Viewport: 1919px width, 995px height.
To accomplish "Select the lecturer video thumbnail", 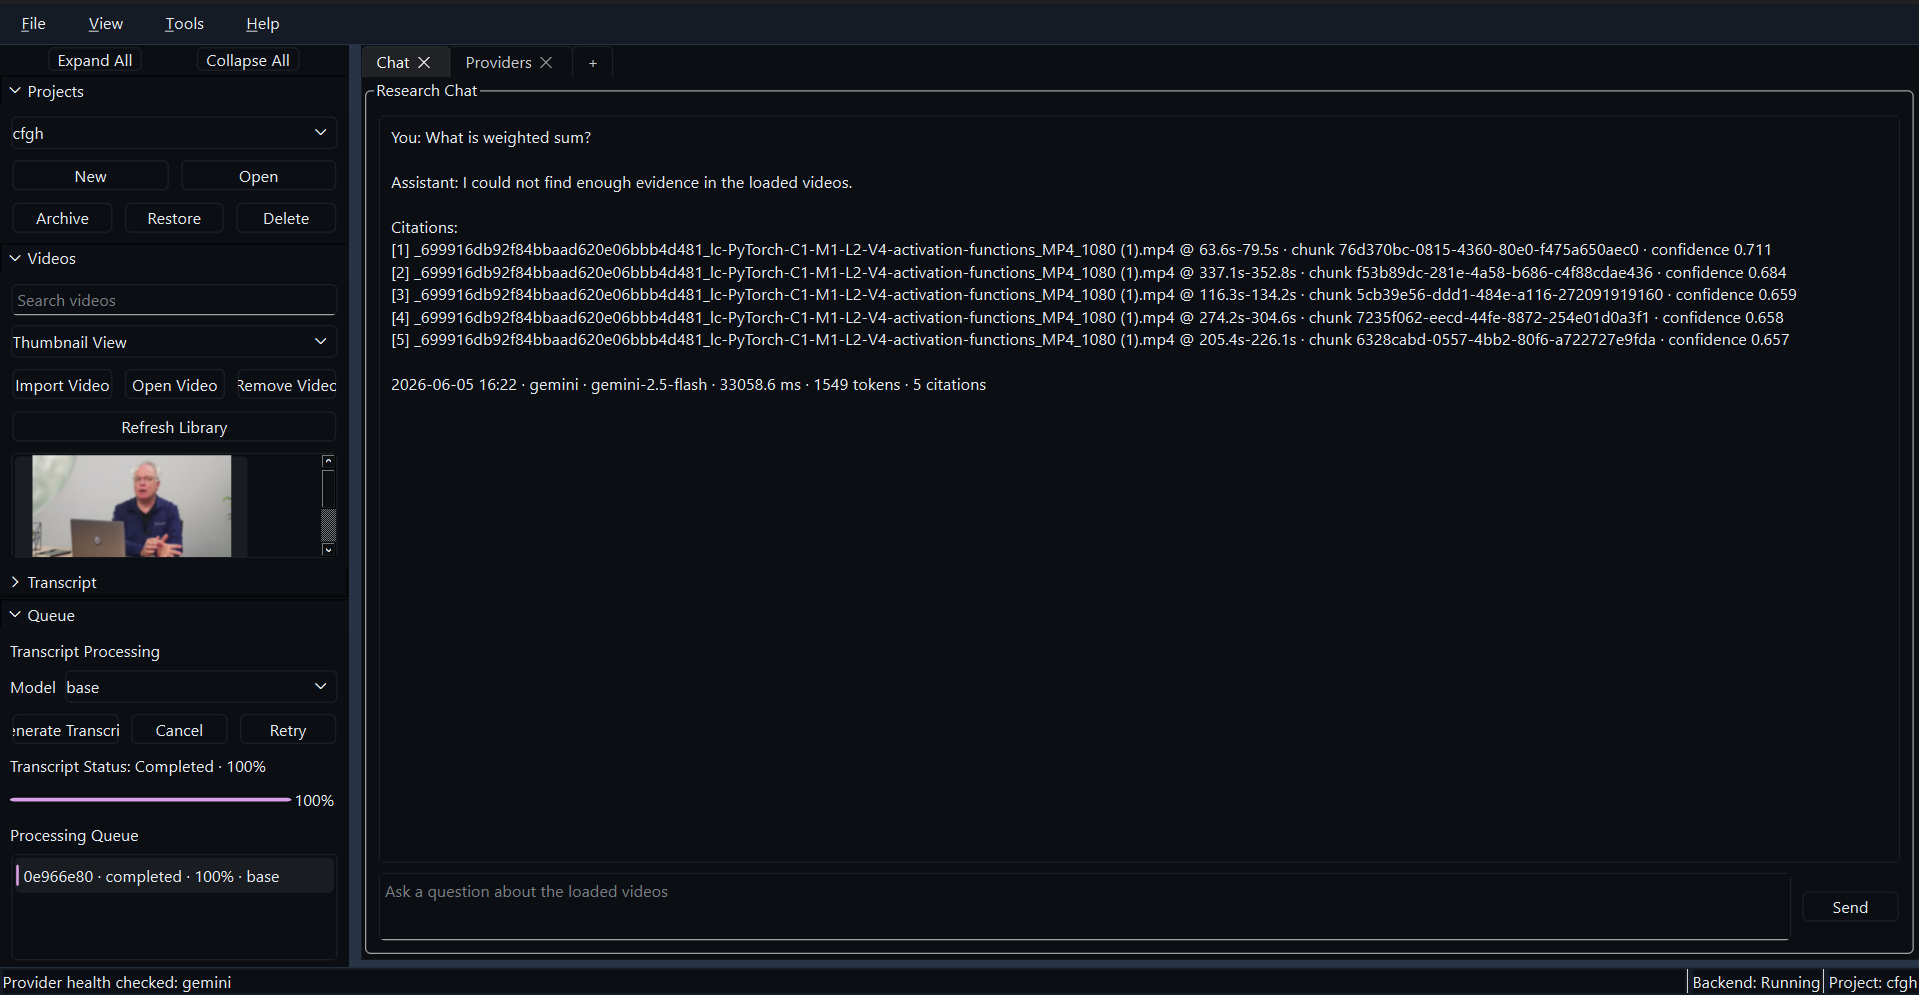I will 131,506.
